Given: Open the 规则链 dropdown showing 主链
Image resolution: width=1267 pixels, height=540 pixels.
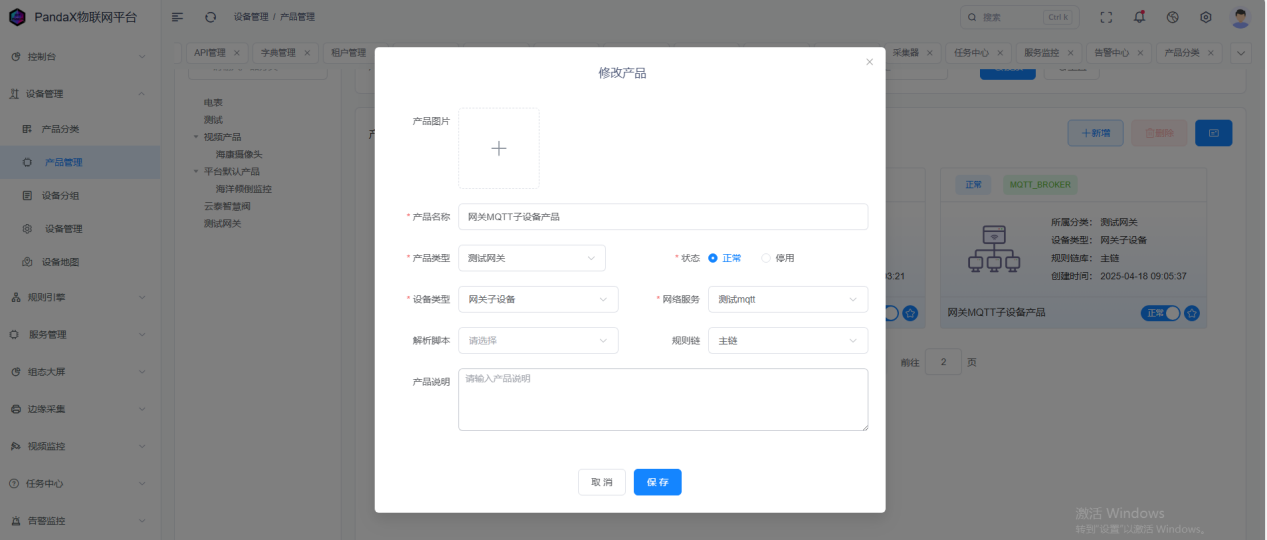Looking at the screenshot, I should [x=788, y=341].
